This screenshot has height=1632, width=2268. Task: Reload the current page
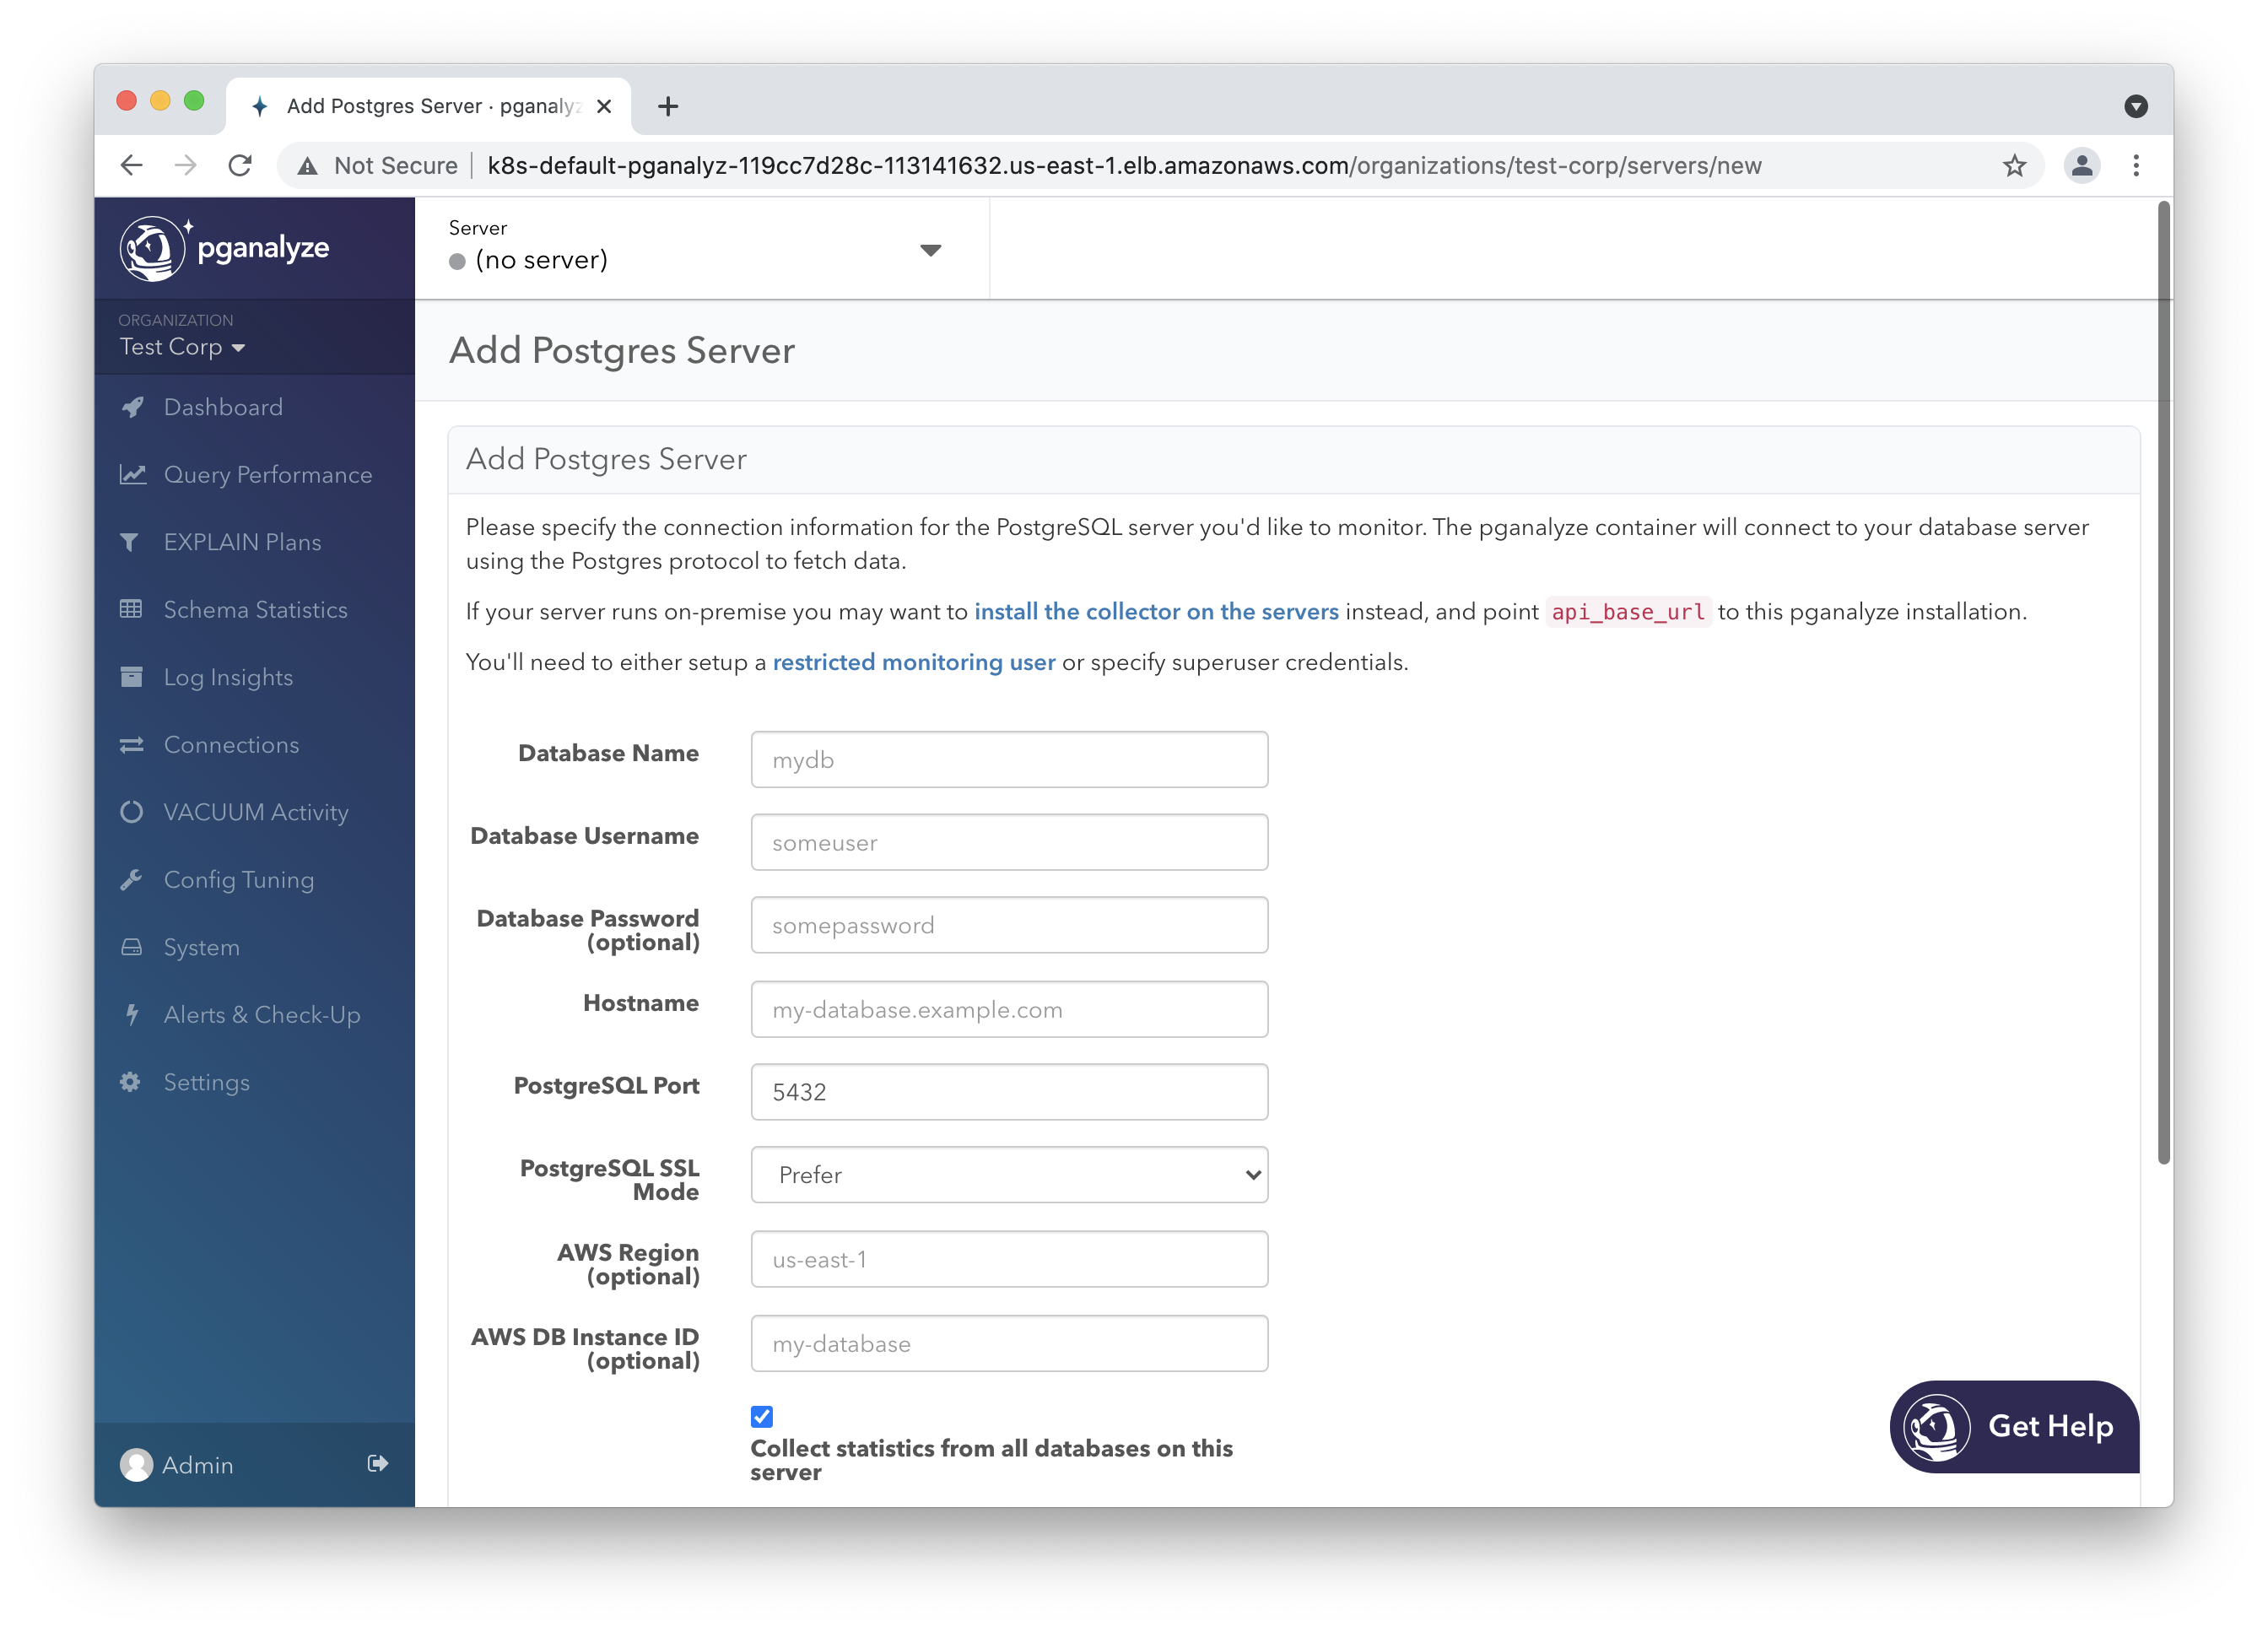[x=240, y=165]
